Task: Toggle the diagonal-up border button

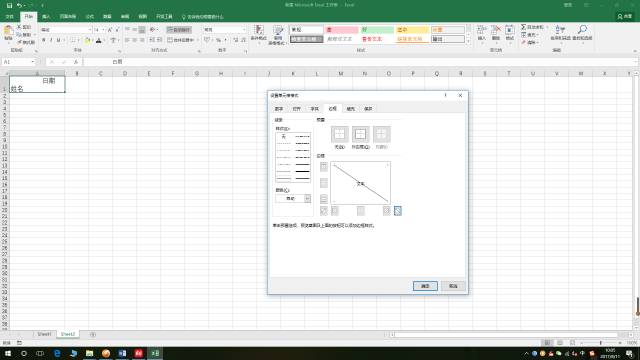Action: point(324,211)
